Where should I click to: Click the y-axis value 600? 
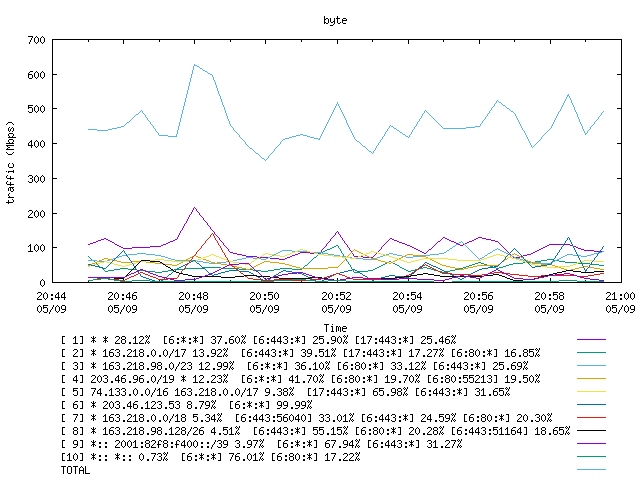[36, 75]
